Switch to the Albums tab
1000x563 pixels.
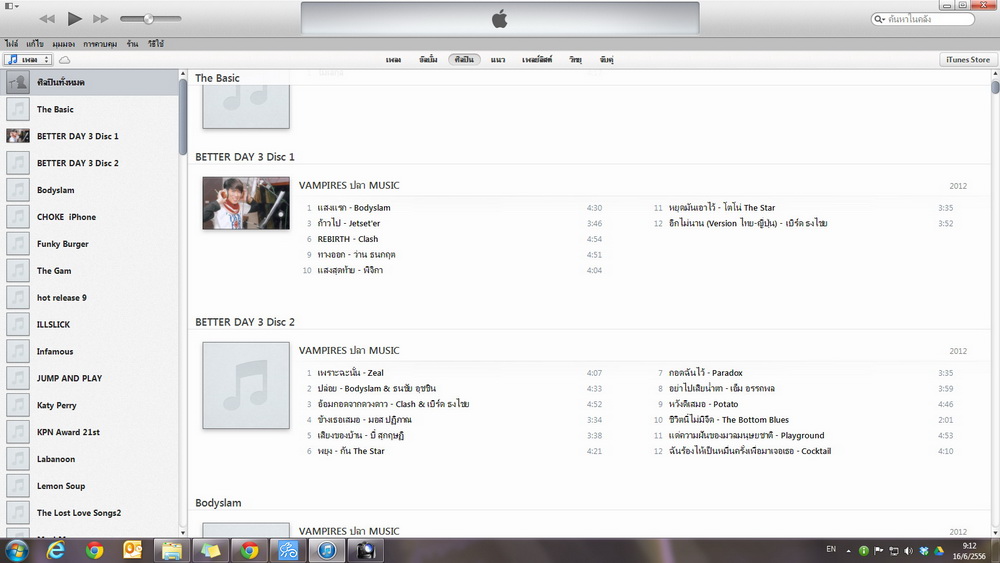click(428, 59)
